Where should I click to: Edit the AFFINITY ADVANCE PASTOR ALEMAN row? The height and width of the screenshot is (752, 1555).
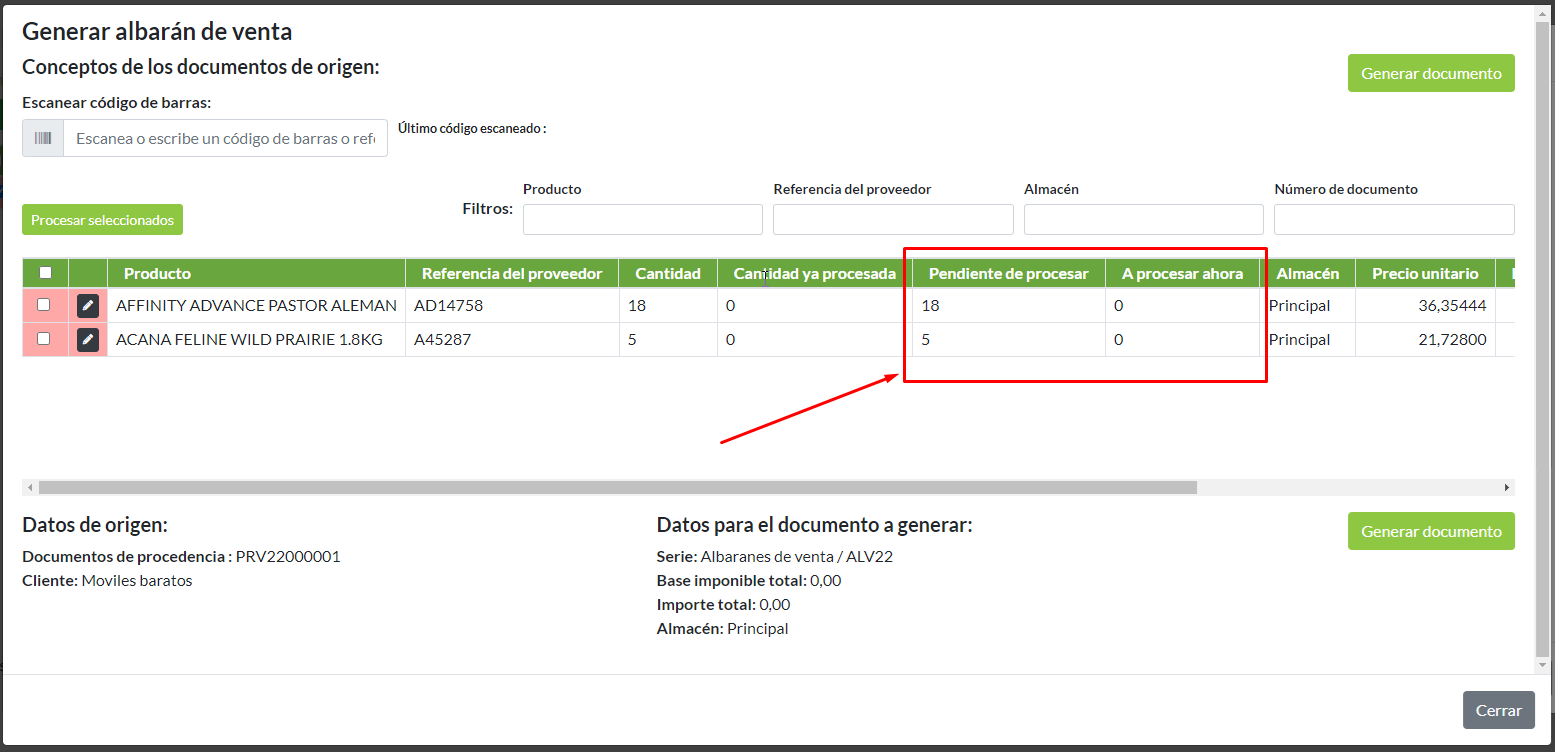(x=88, y=306)
